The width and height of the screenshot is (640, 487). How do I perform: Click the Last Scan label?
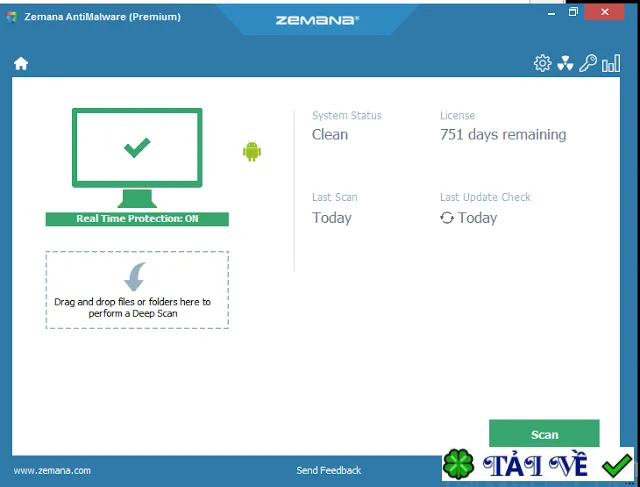click(335, 197)
